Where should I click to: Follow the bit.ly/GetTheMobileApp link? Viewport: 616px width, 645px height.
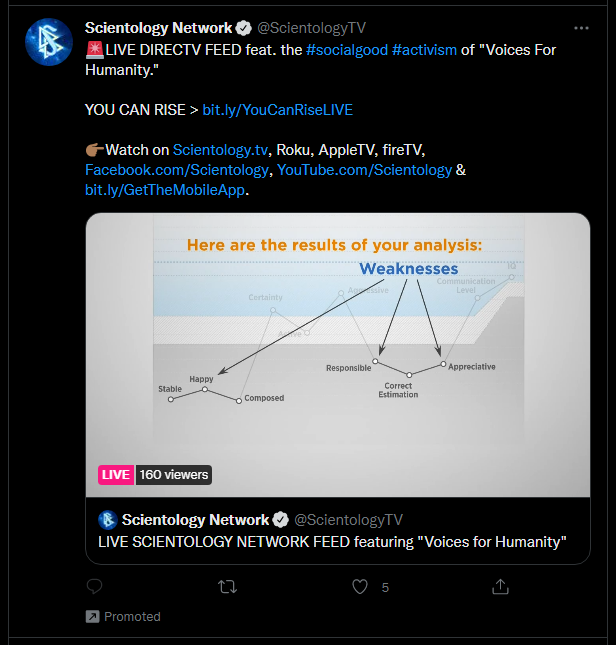point(165,190)
